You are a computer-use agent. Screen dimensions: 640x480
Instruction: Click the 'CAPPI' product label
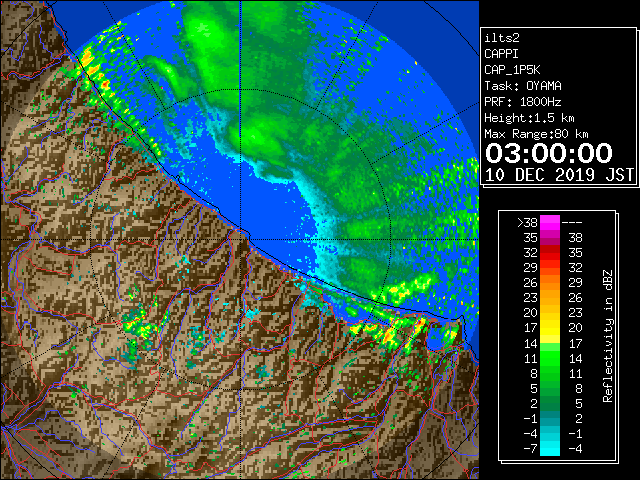(x=501, y=54)
